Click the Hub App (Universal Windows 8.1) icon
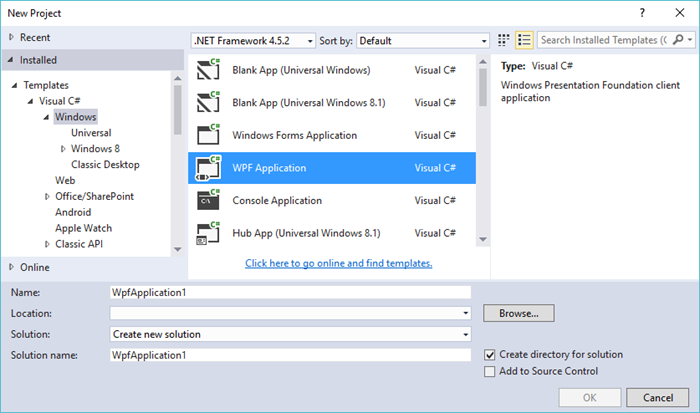Image resolution: width=700 pixels, height=413 pixels. [x=208, y=233]
